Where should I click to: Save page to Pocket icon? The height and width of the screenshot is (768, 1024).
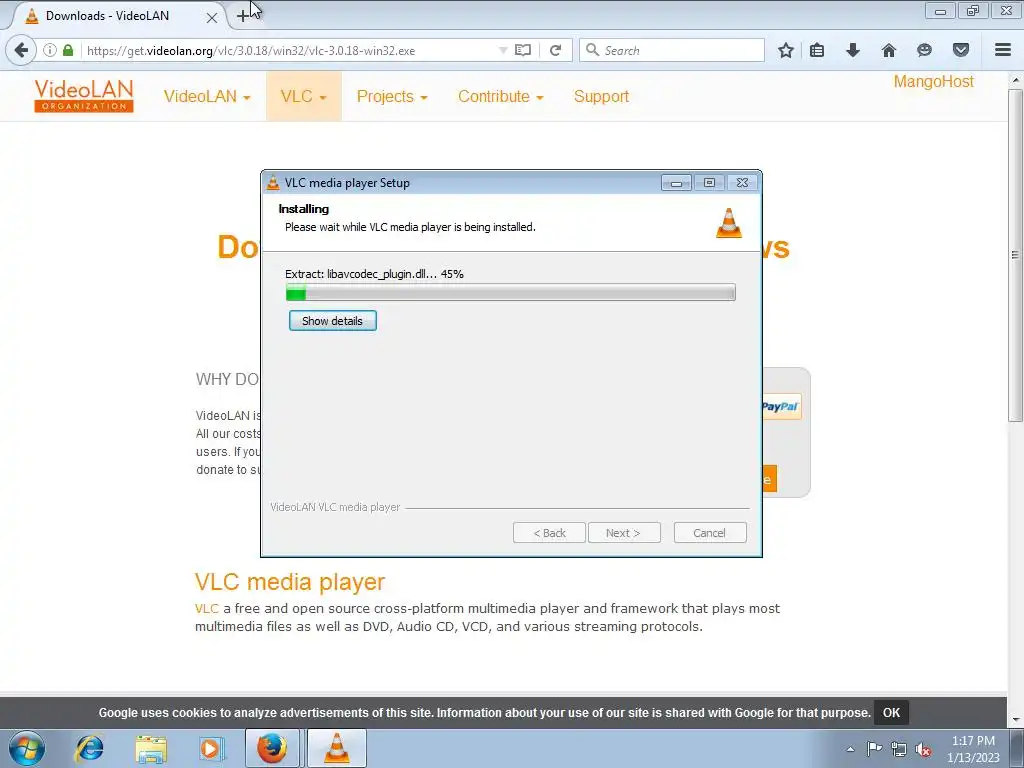[960, 50]
